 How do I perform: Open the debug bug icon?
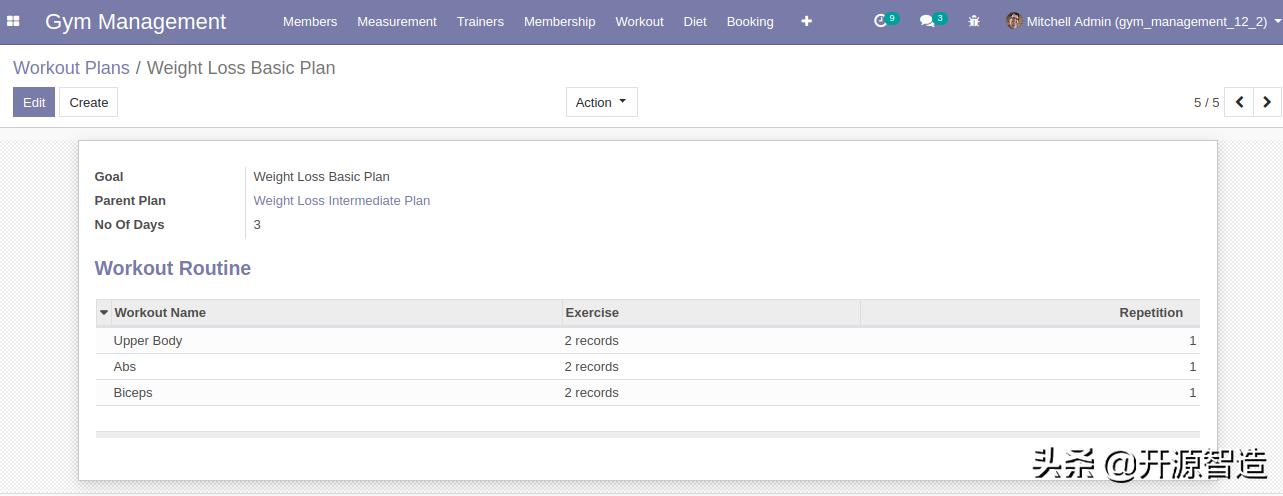coord(974,21)
